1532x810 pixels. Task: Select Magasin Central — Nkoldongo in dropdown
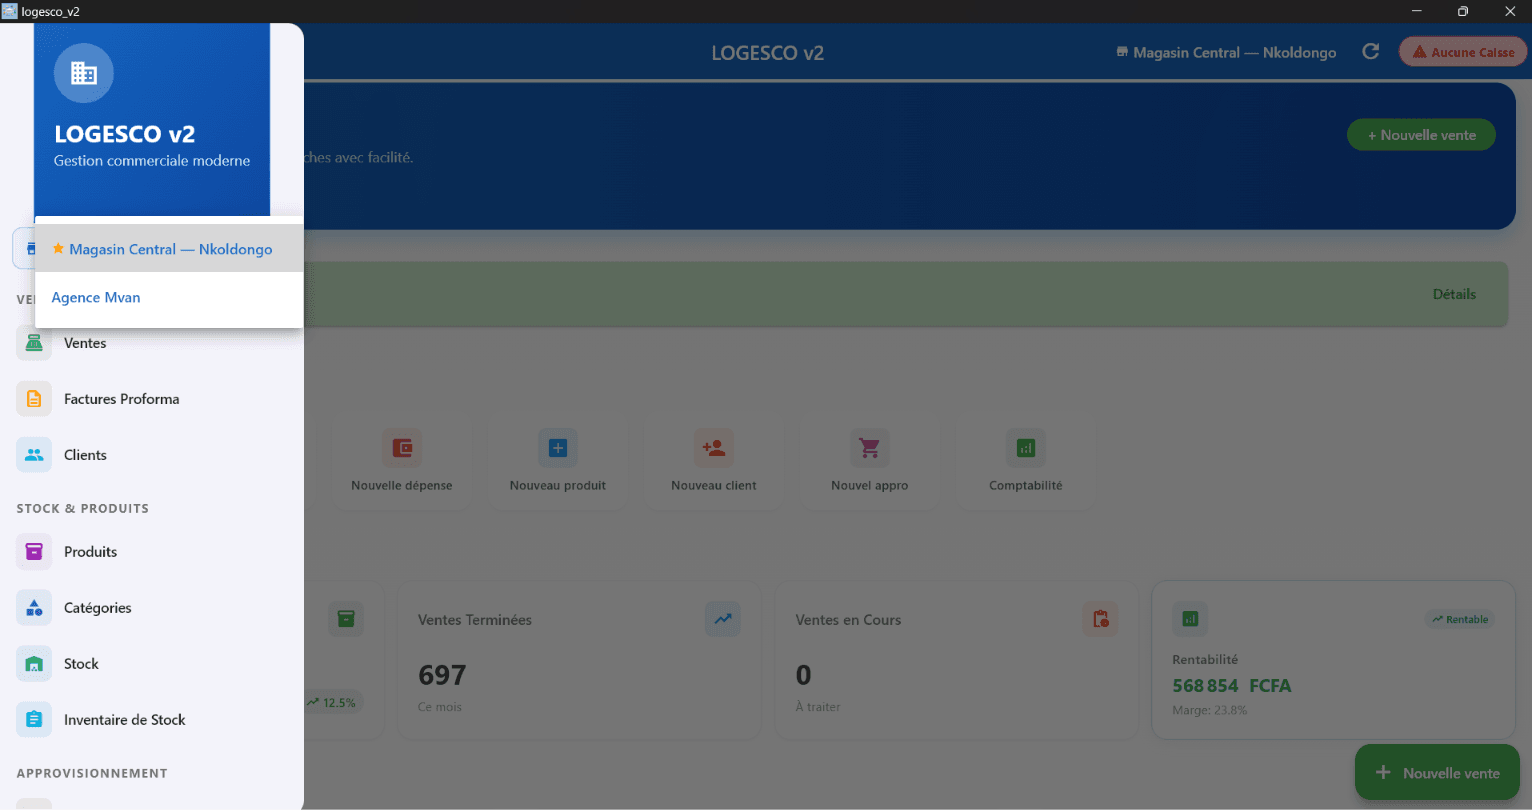tap(169, 249)
